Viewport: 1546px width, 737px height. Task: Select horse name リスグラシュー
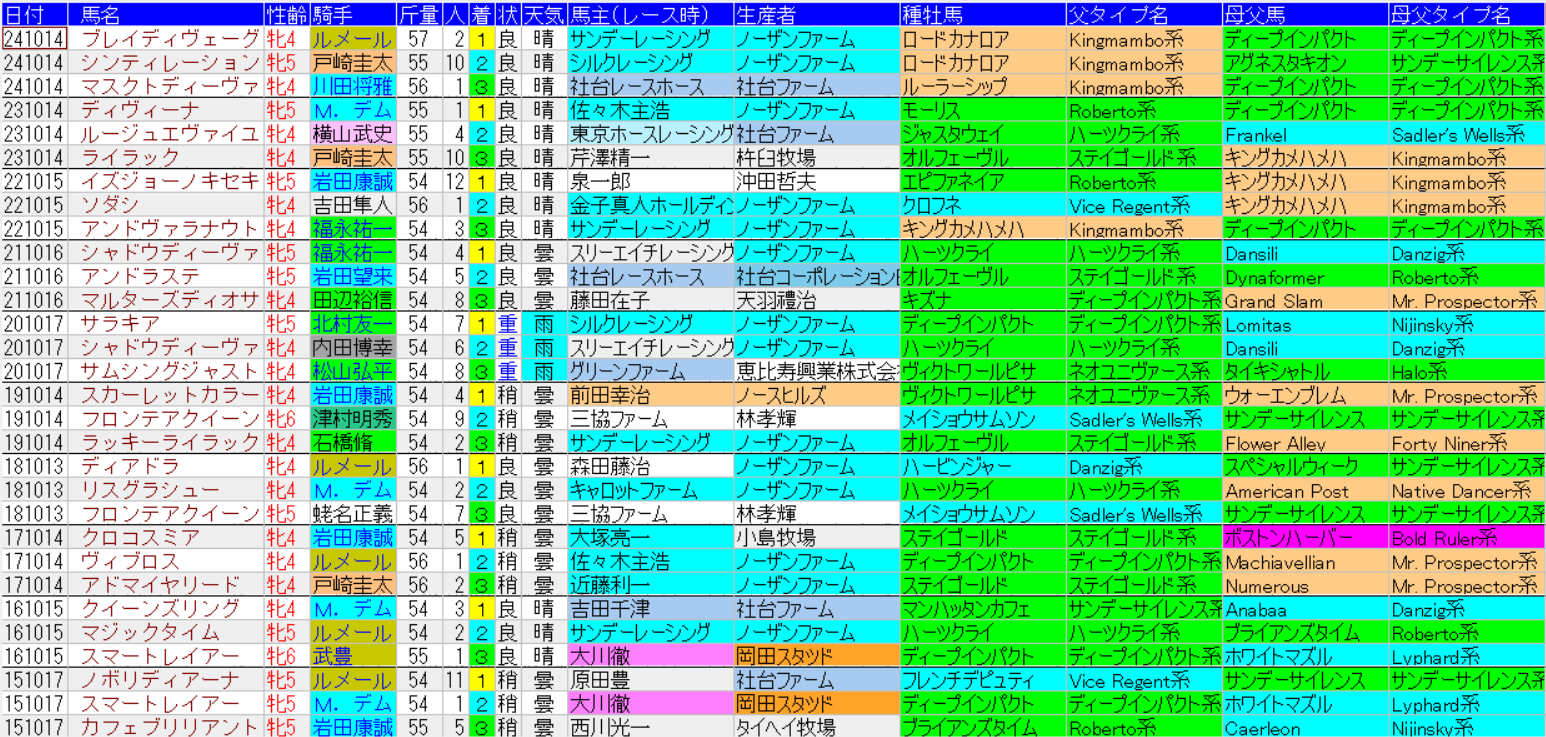point(166,491)
